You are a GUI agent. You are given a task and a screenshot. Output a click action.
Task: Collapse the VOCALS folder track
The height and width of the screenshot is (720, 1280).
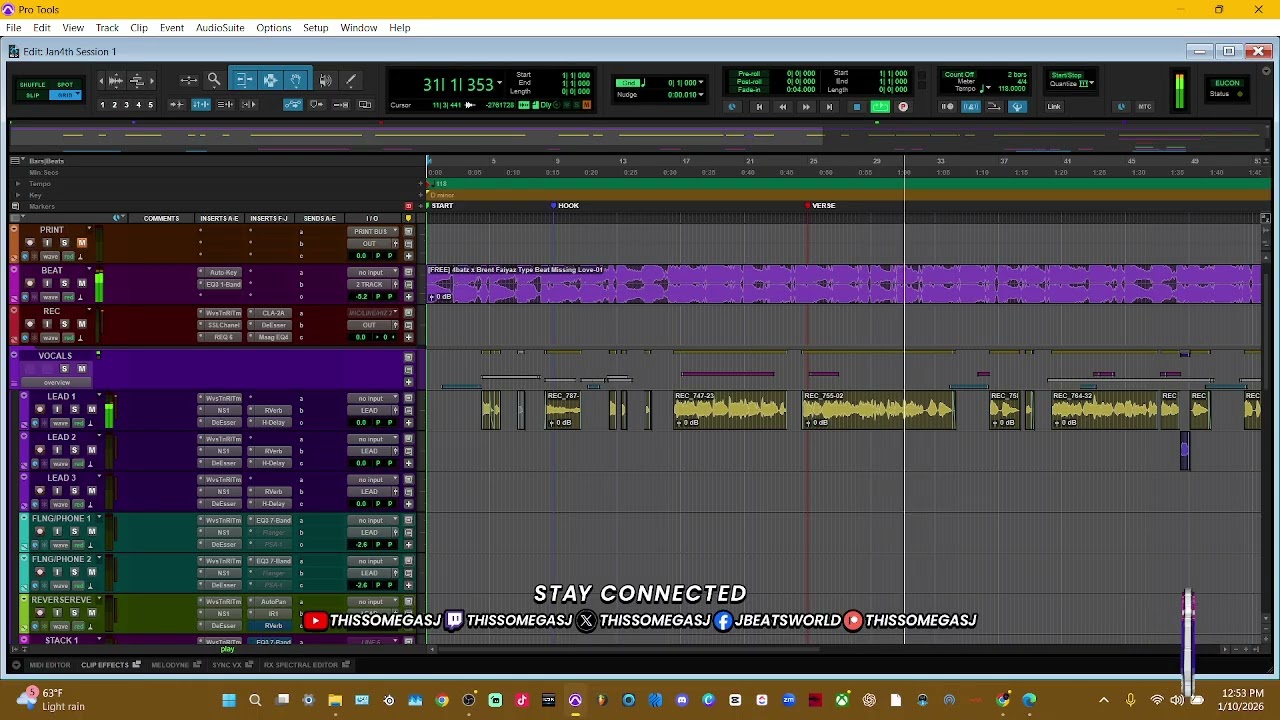pyautogui.click(x=15, y=355)
